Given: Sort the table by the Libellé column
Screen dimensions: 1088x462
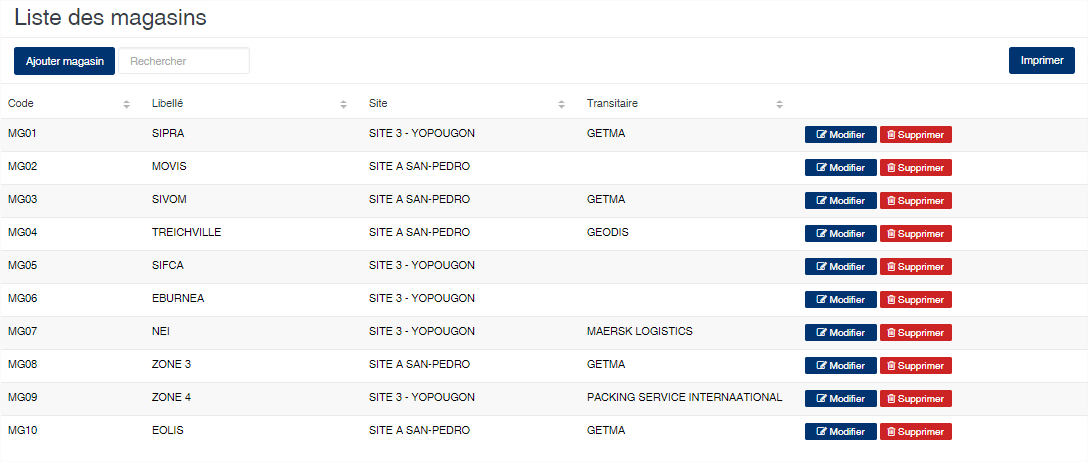Looking at the screenshot, I should tap(250, 103).
